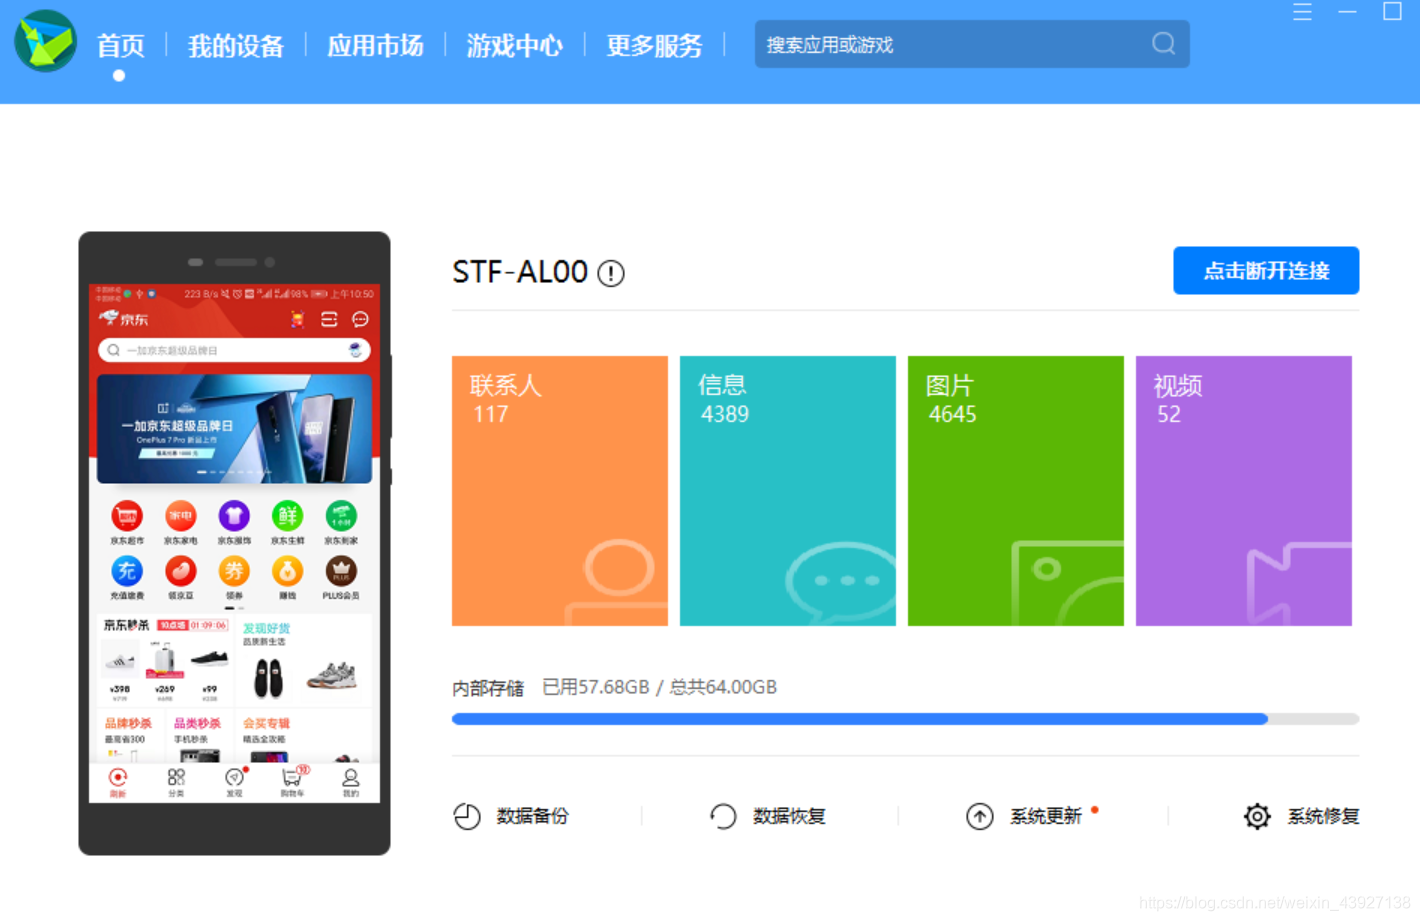Screen dimensions: 1420x921
Task: Click the 系统修复 gear icon
Action: [1257, 816]
